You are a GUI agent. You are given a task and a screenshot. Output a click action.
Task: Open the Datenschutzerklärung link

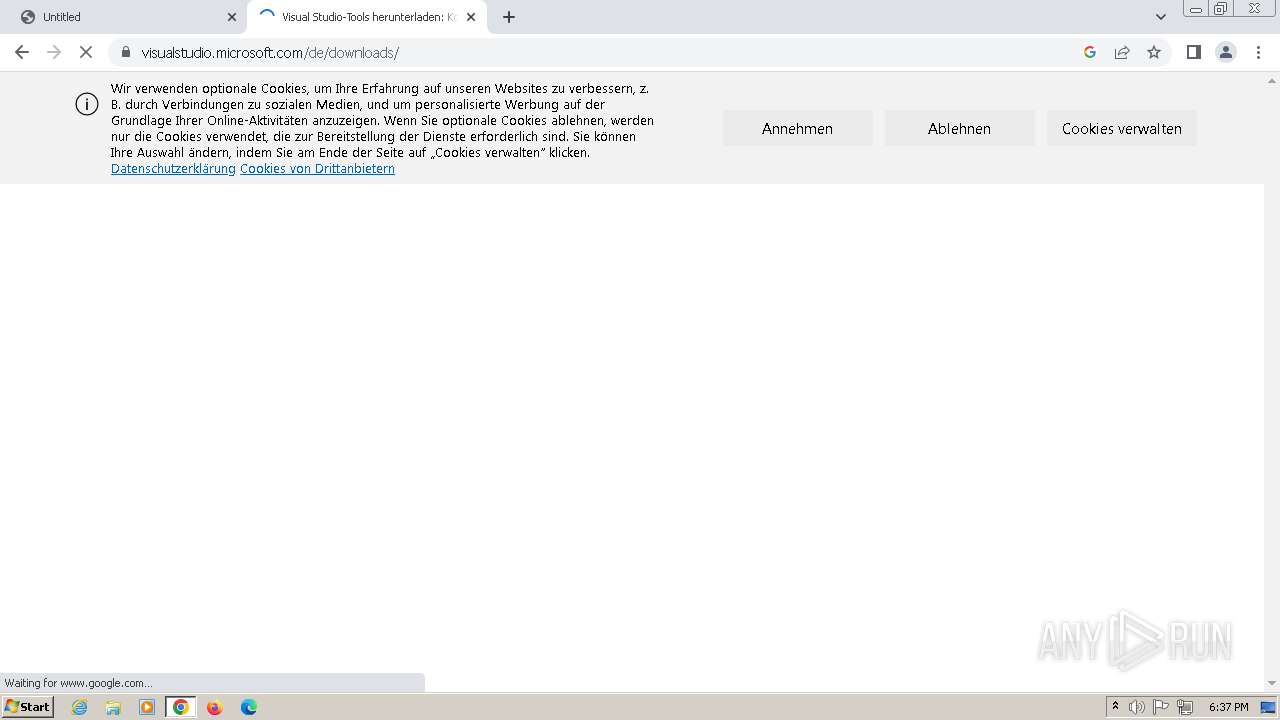tap(173, 169)
